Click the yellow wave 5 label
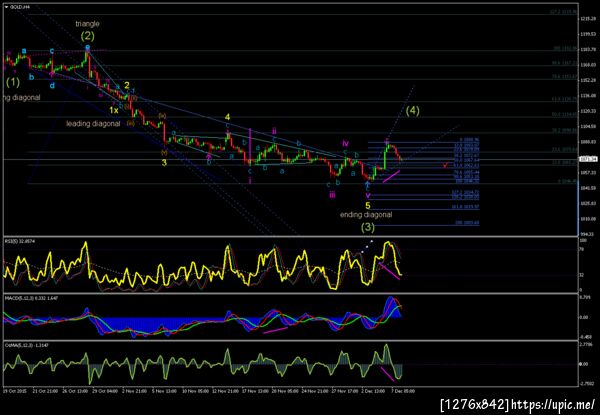 [368, 206]
